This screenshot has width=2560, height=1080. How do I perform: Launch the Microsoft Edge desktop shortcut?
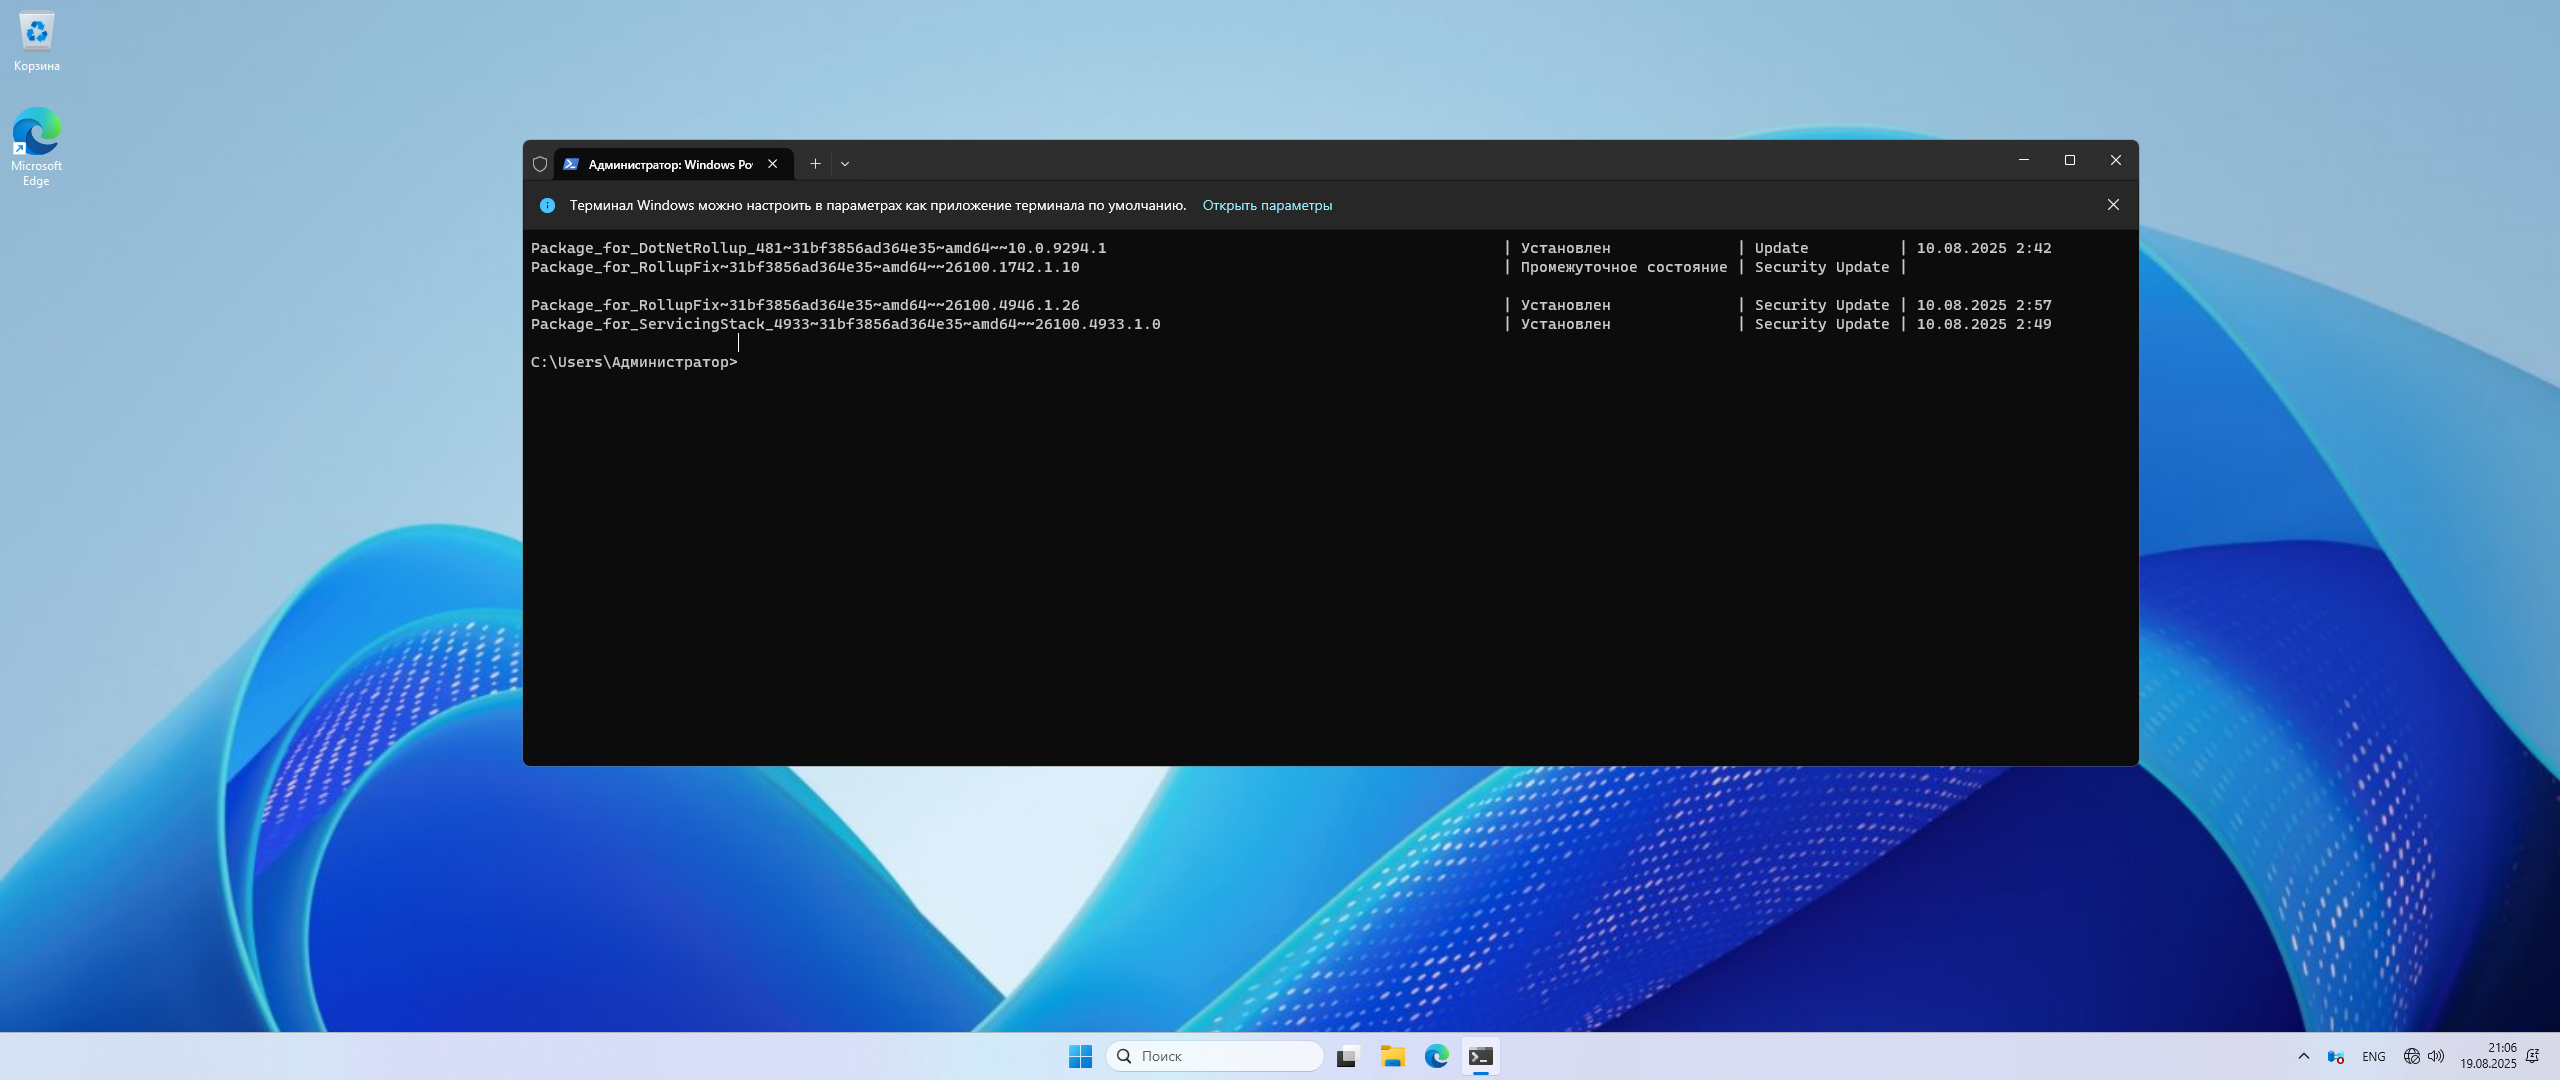click(36, 147)
